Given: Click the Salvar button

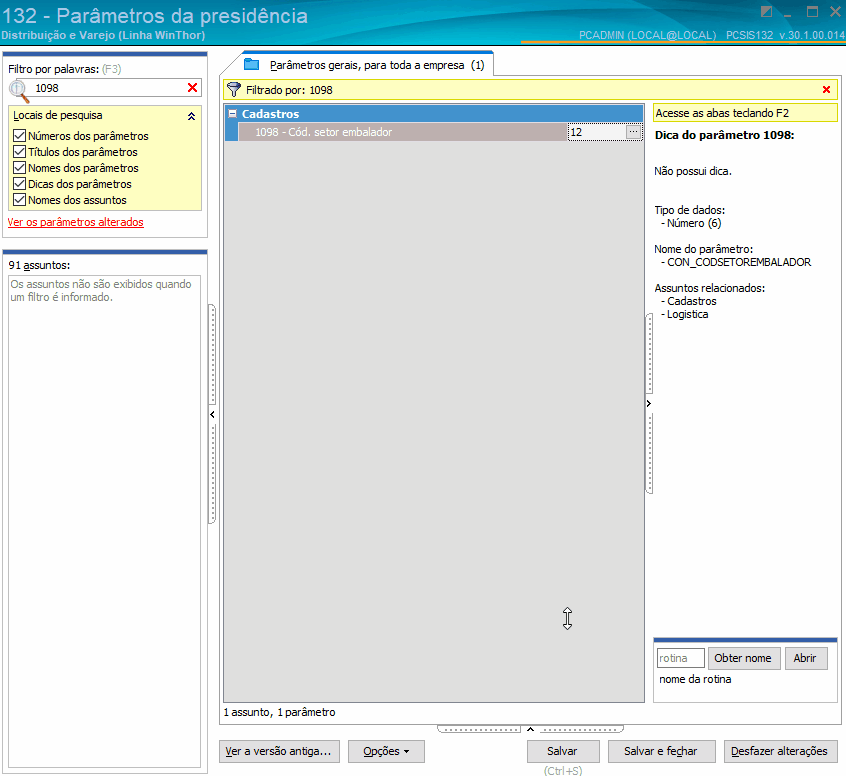Looking at the screenshot, I should coord(563,751).
